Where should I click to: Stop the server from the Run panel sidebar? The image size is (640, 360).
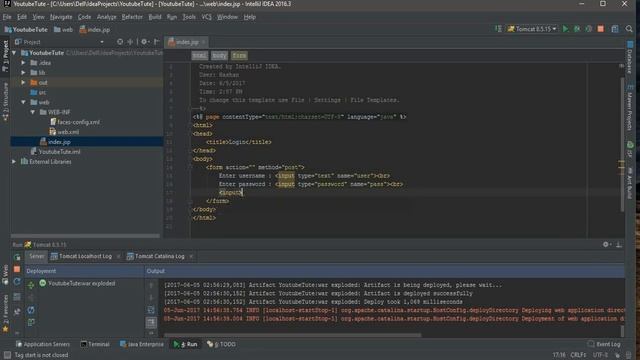click(x=17, y=269)
